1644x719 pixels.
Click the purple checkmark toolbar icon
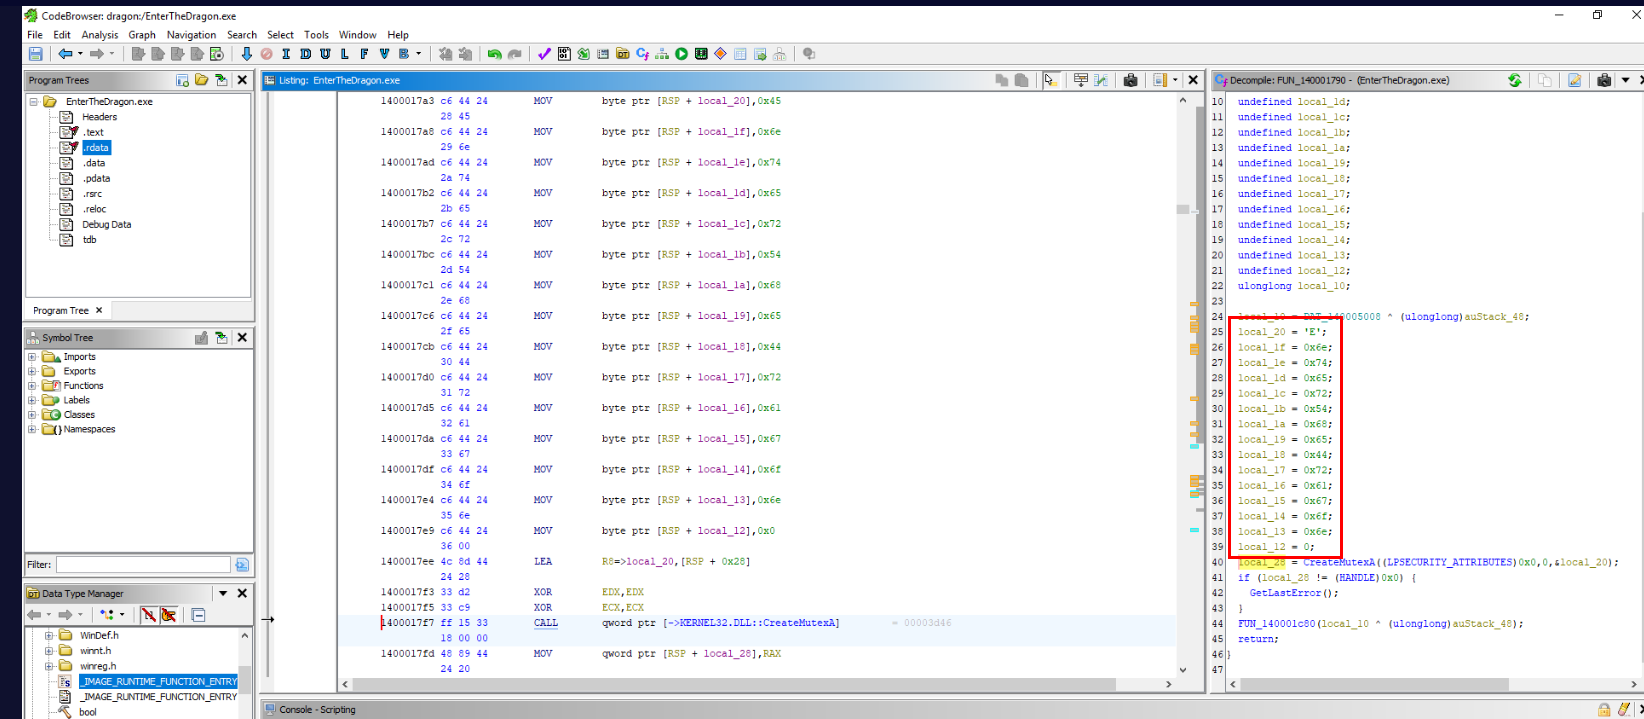click(x=544, y=54)
